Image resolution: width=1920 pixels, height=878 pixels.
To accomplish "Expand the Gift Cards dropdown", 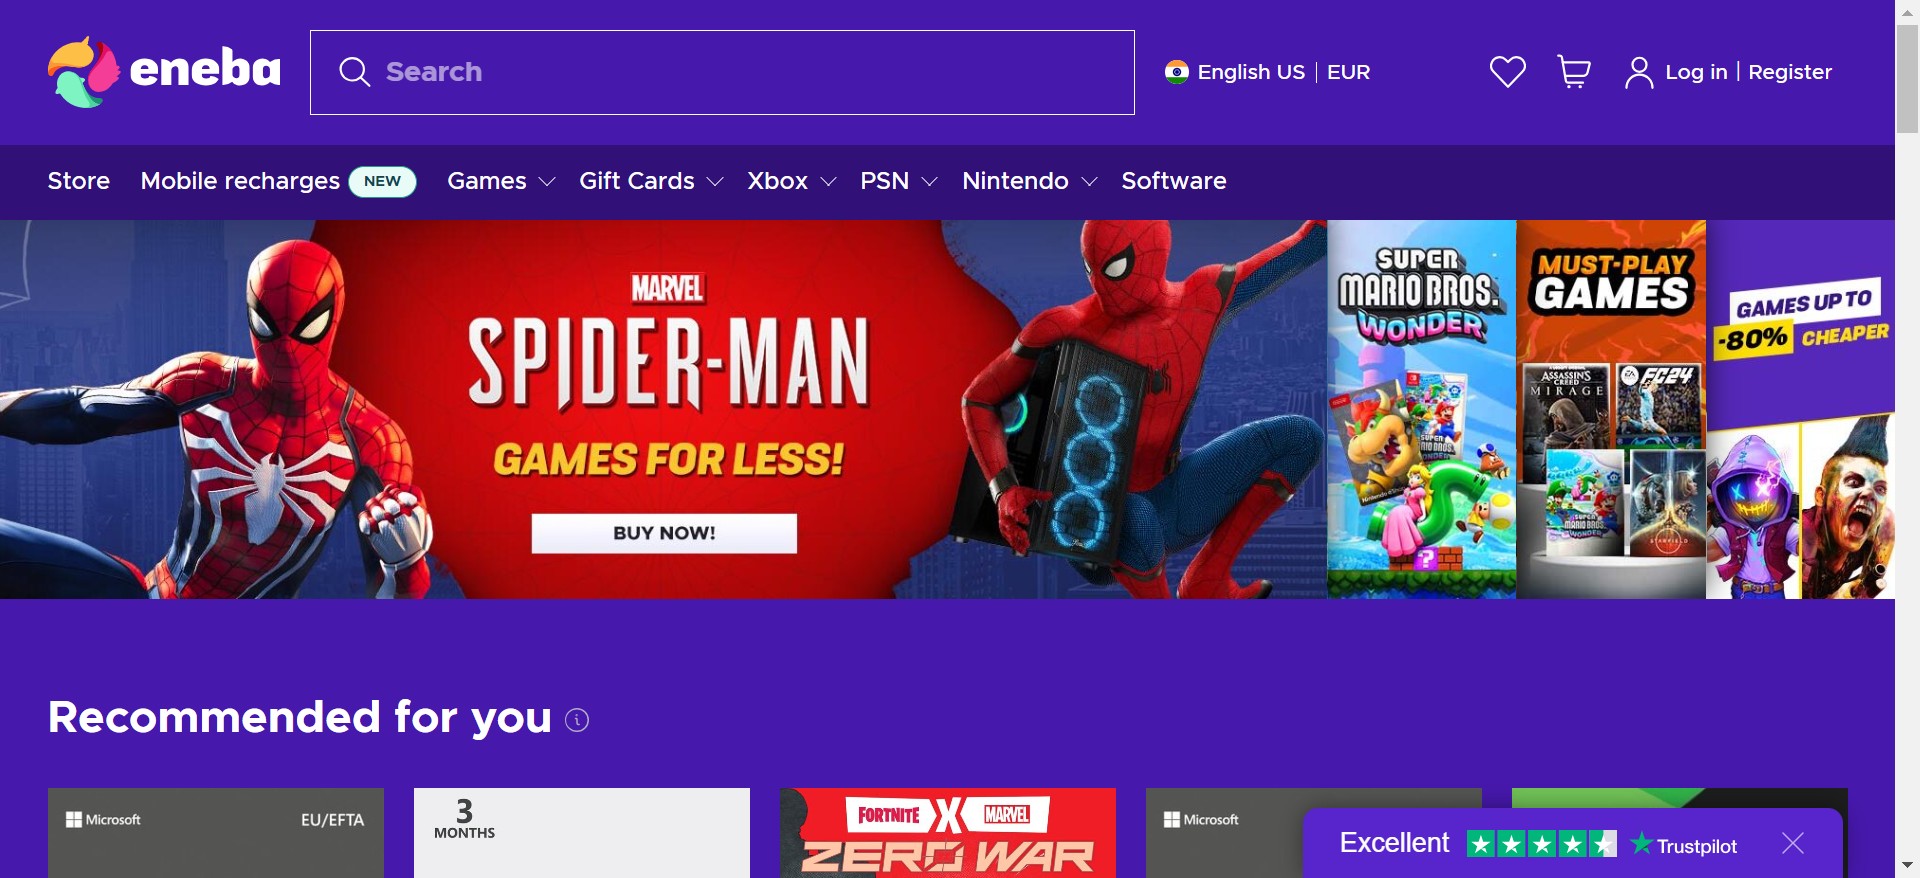I will [651, 181].
